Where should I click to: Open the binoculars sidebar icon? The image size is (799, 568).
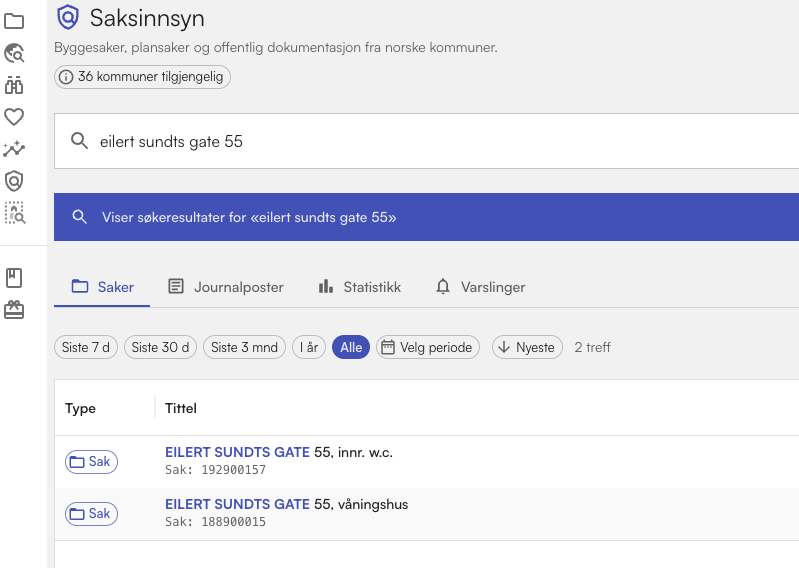coord(14,85)
